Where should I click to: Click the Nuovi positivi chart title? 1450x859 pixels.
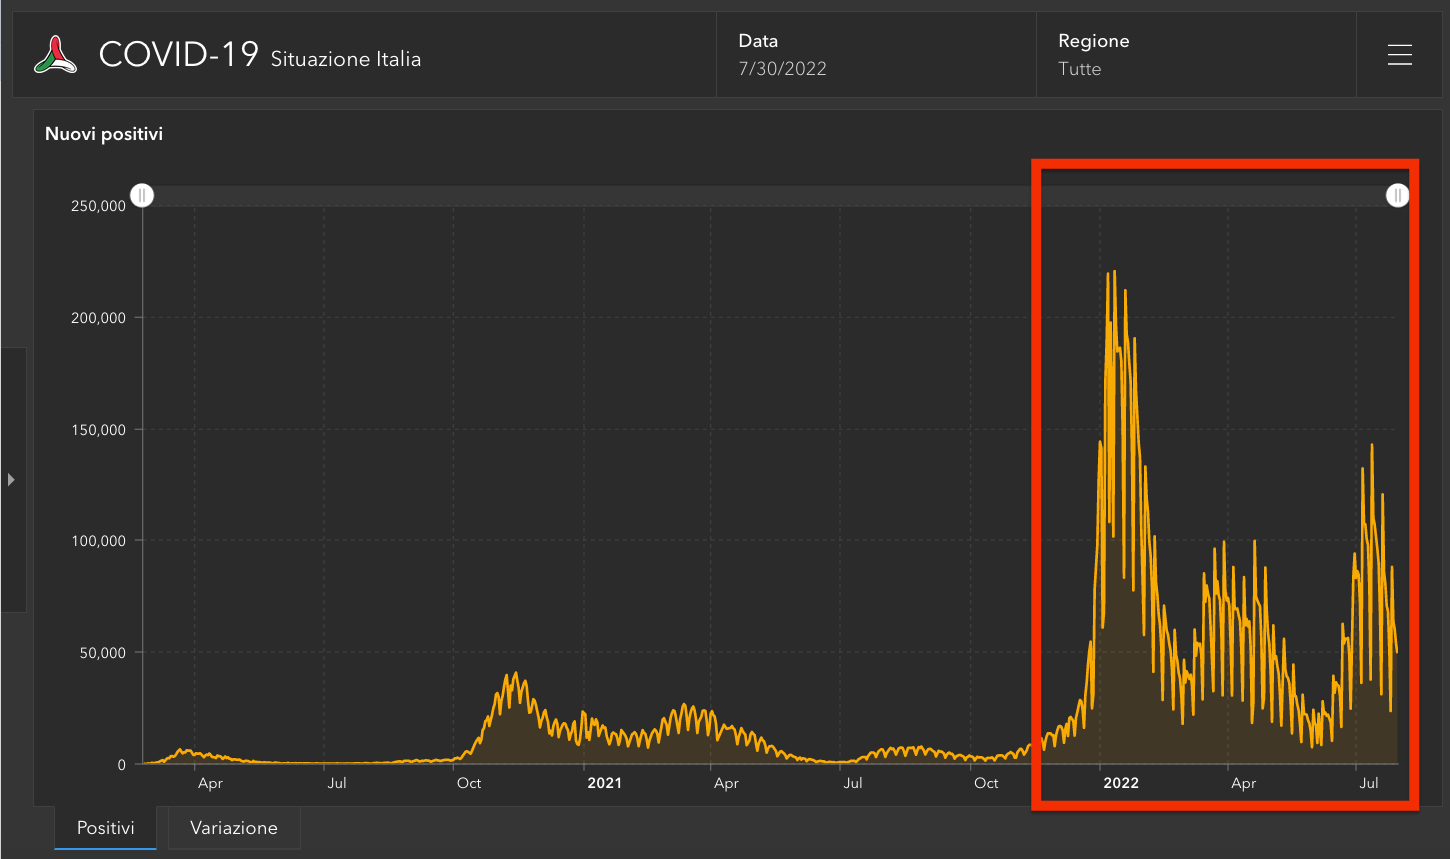point(104,134)
